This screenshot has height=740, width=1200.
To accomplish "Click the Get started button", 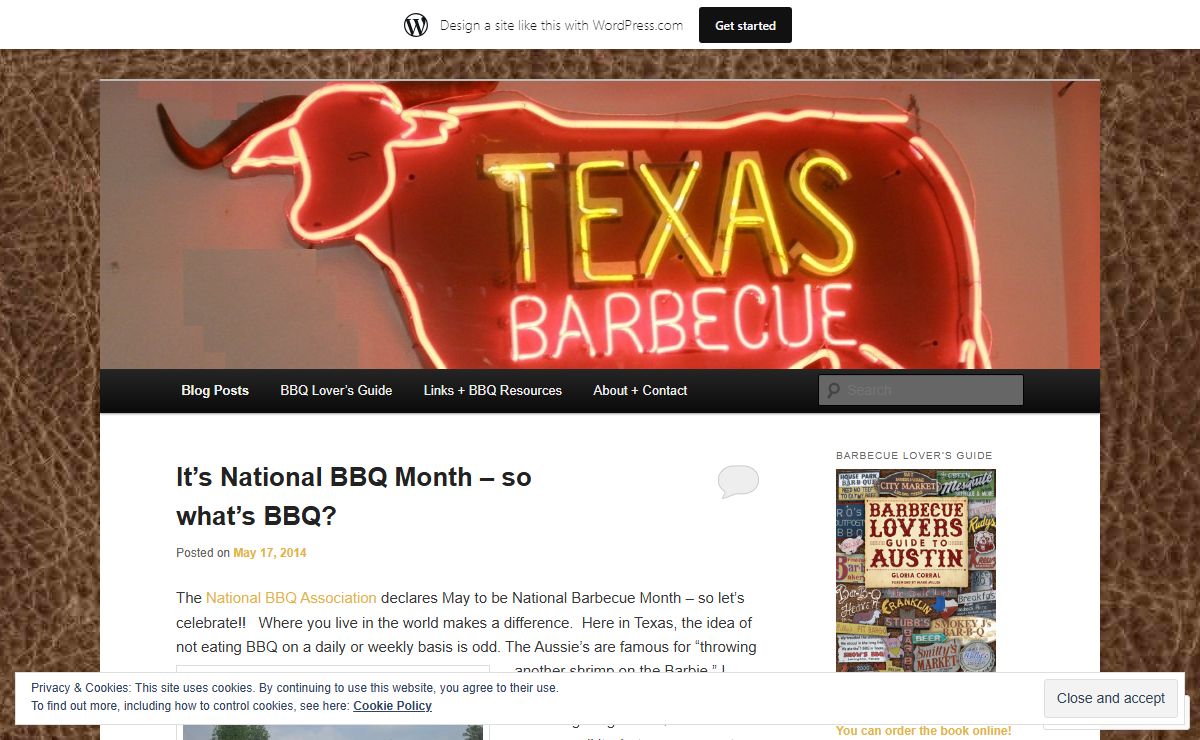I will pyautogui.click(x=745, y=25).
